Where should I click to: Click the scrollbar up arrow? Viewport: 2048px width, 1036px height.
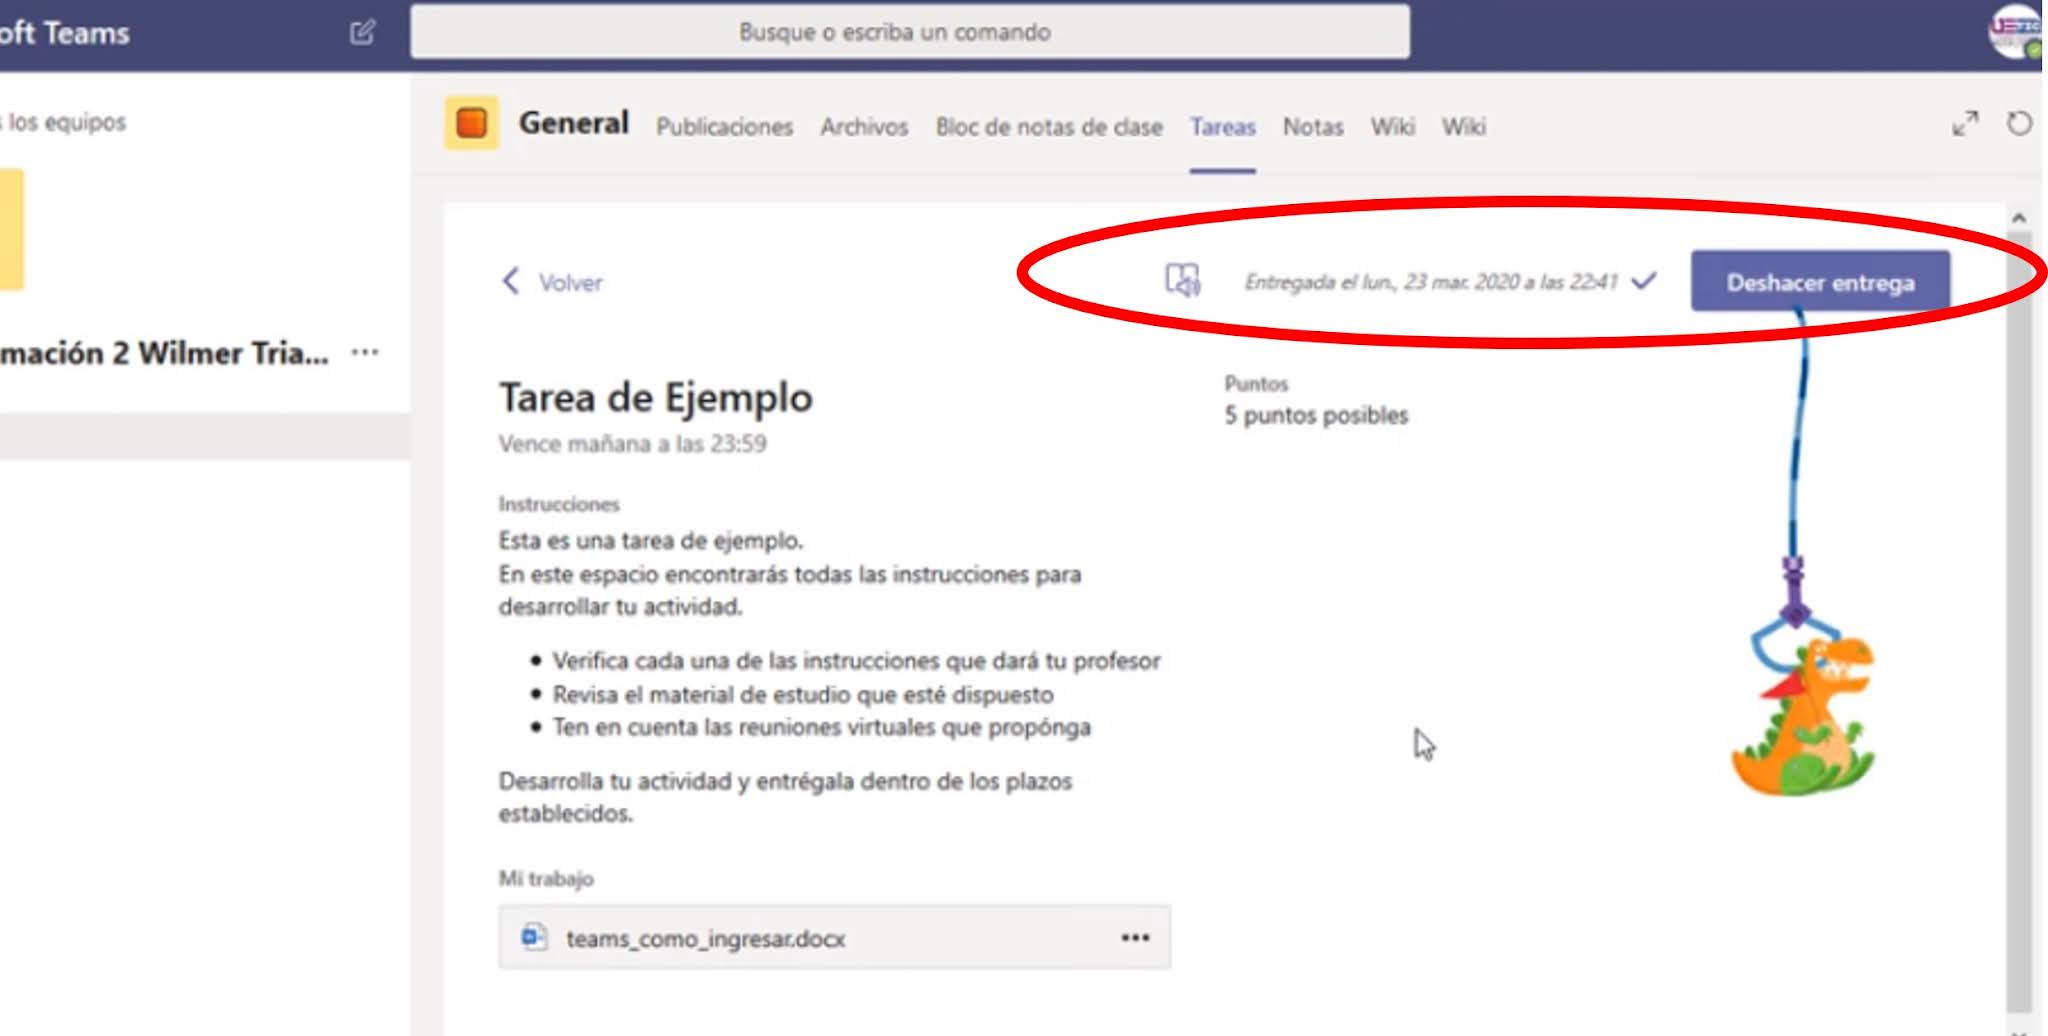[2019, 217]
